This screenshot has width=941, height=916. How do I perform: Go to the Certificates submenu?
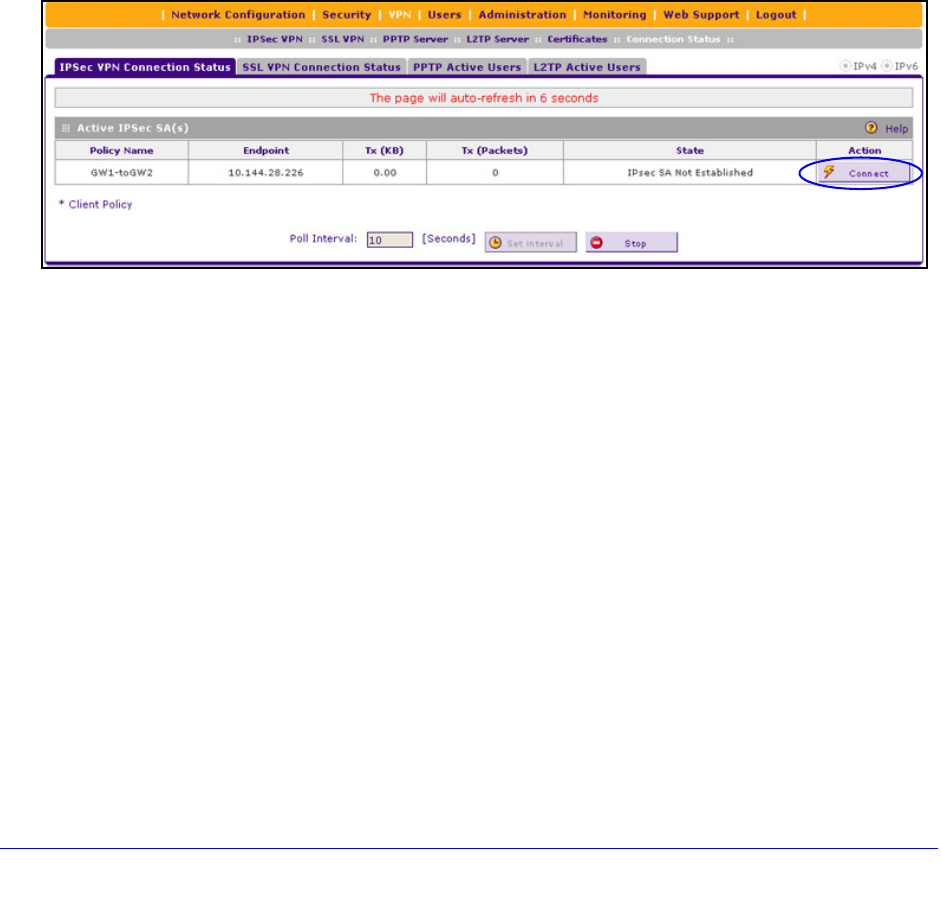(577, 39)
